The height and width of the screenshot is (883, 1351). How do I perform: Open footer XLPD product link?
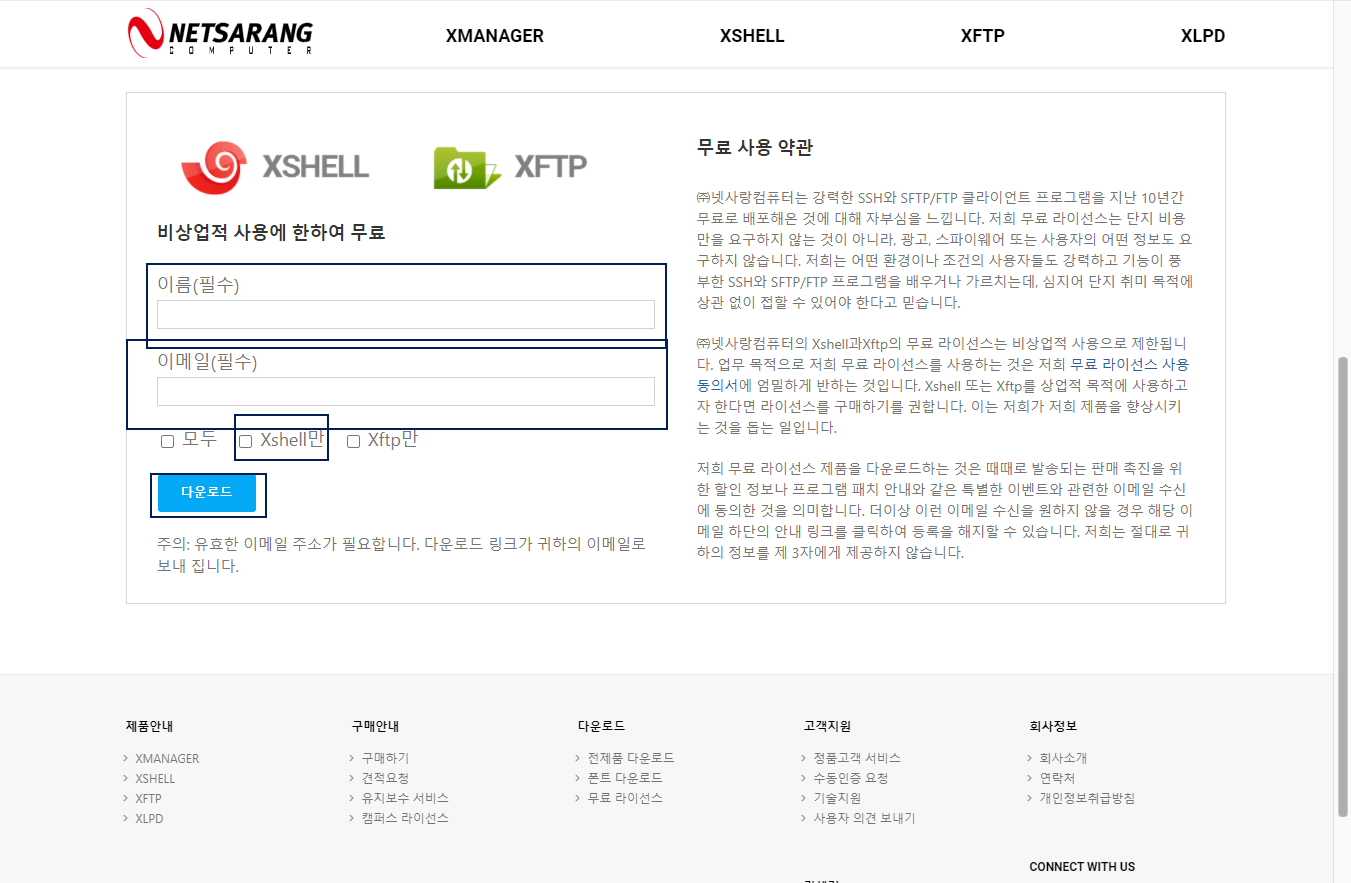click(x=149, y=818)
